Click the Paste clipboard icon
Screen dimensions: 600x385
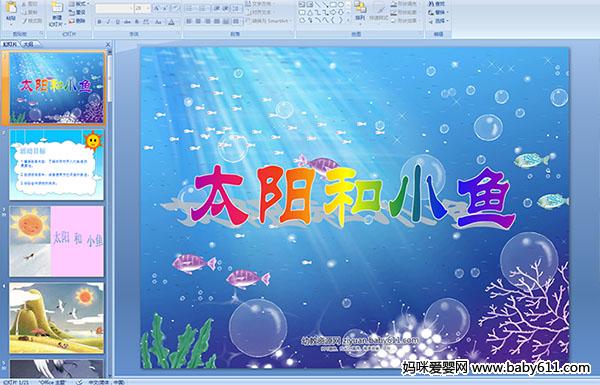11,7
